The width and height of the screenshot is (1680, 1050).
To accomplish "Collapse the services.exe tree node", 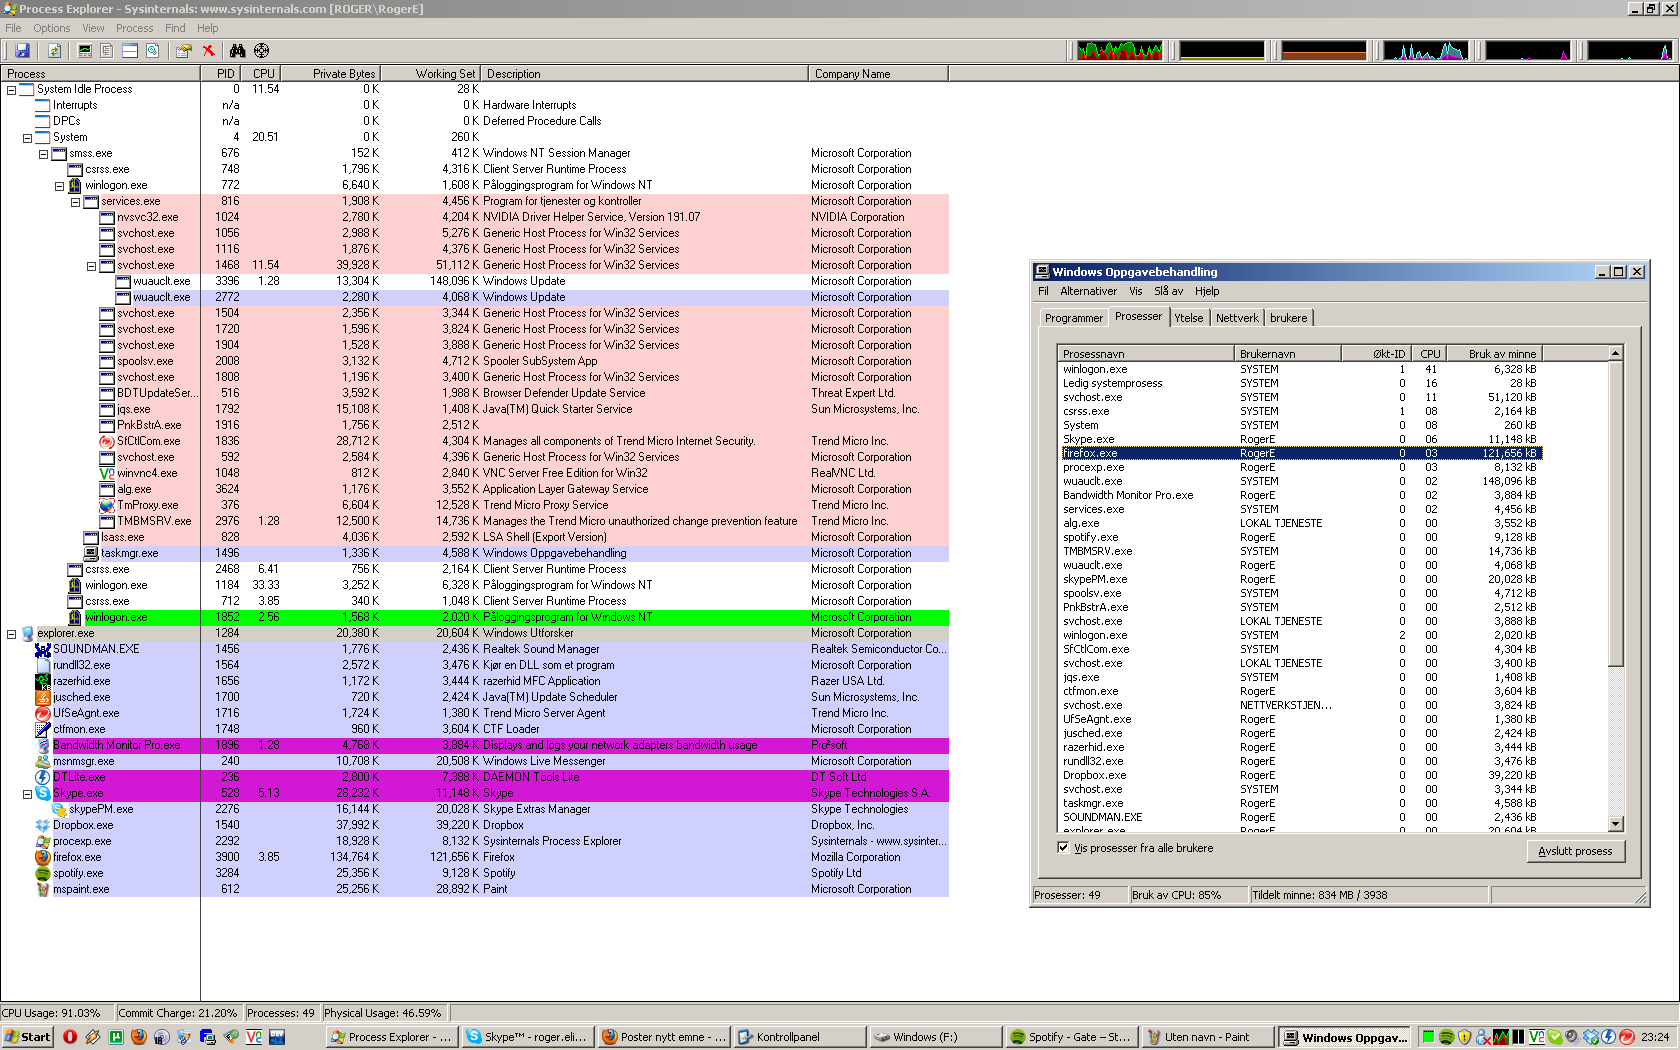I will (75, 202).
